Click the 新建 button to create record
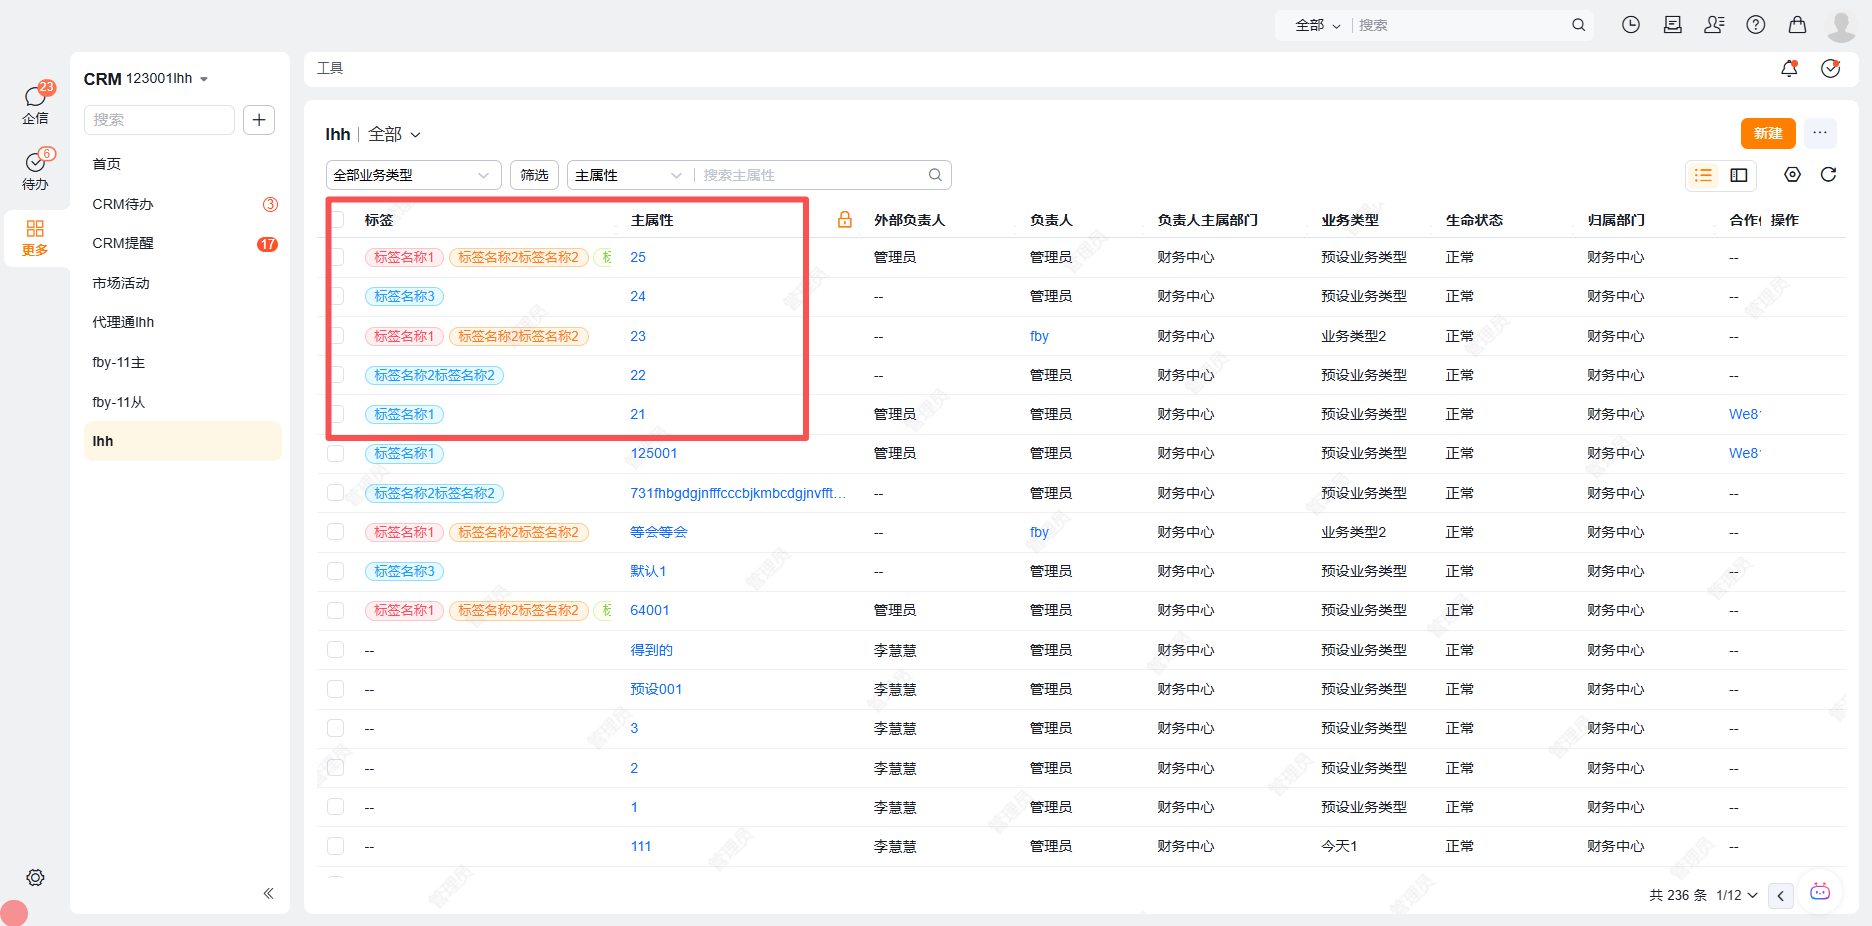The height and width of the screenshot is (926, 1872). (x=1767, y=133)
